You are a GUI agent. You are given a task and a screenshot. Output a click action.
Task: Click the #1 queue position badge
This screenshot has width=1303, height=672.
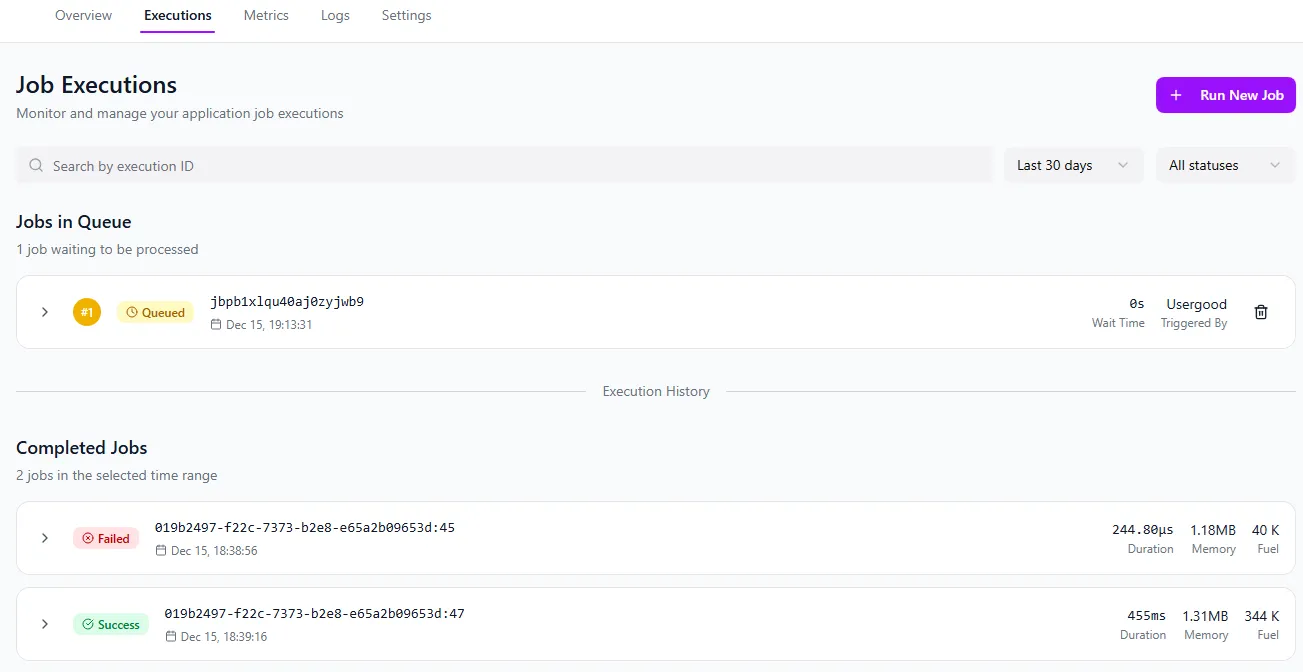[x=87, y=312]
